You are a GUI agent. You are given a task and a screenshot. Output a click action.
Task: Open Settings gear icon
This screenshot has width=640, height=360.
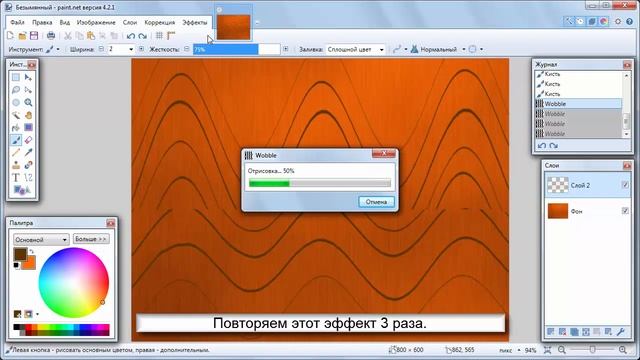click(x=618, y=21)
